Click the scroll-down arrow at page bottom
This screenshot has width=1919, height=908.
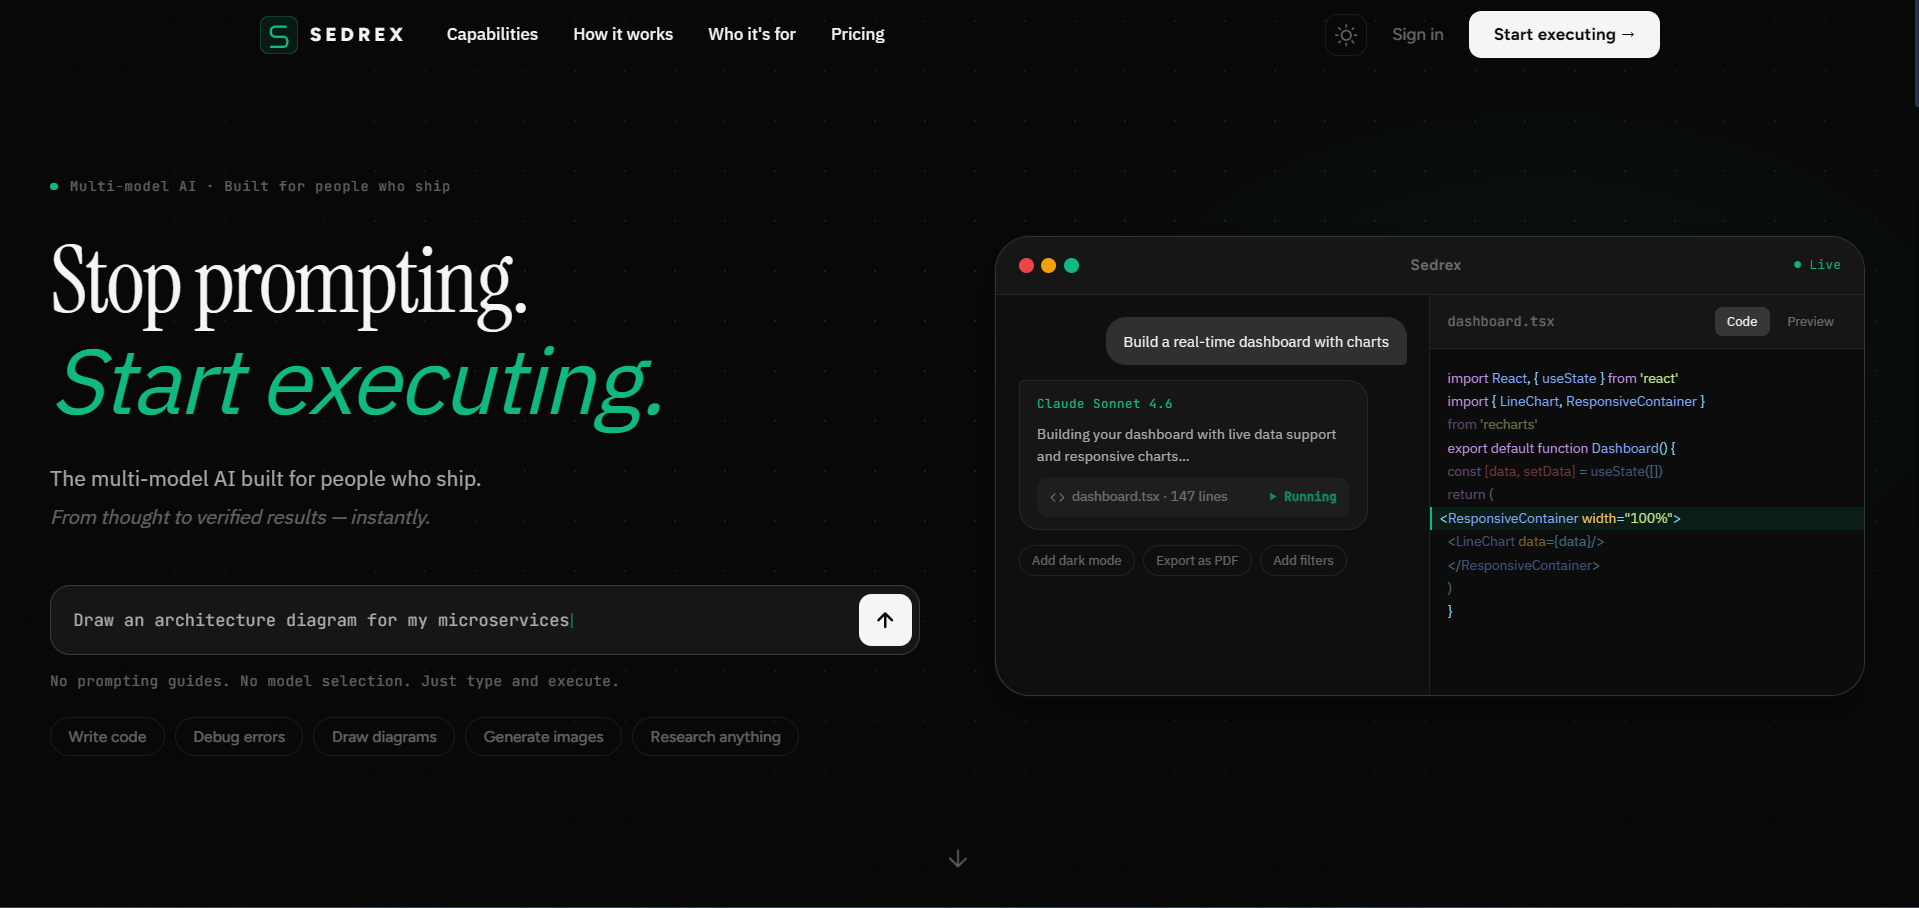(958, 859)
